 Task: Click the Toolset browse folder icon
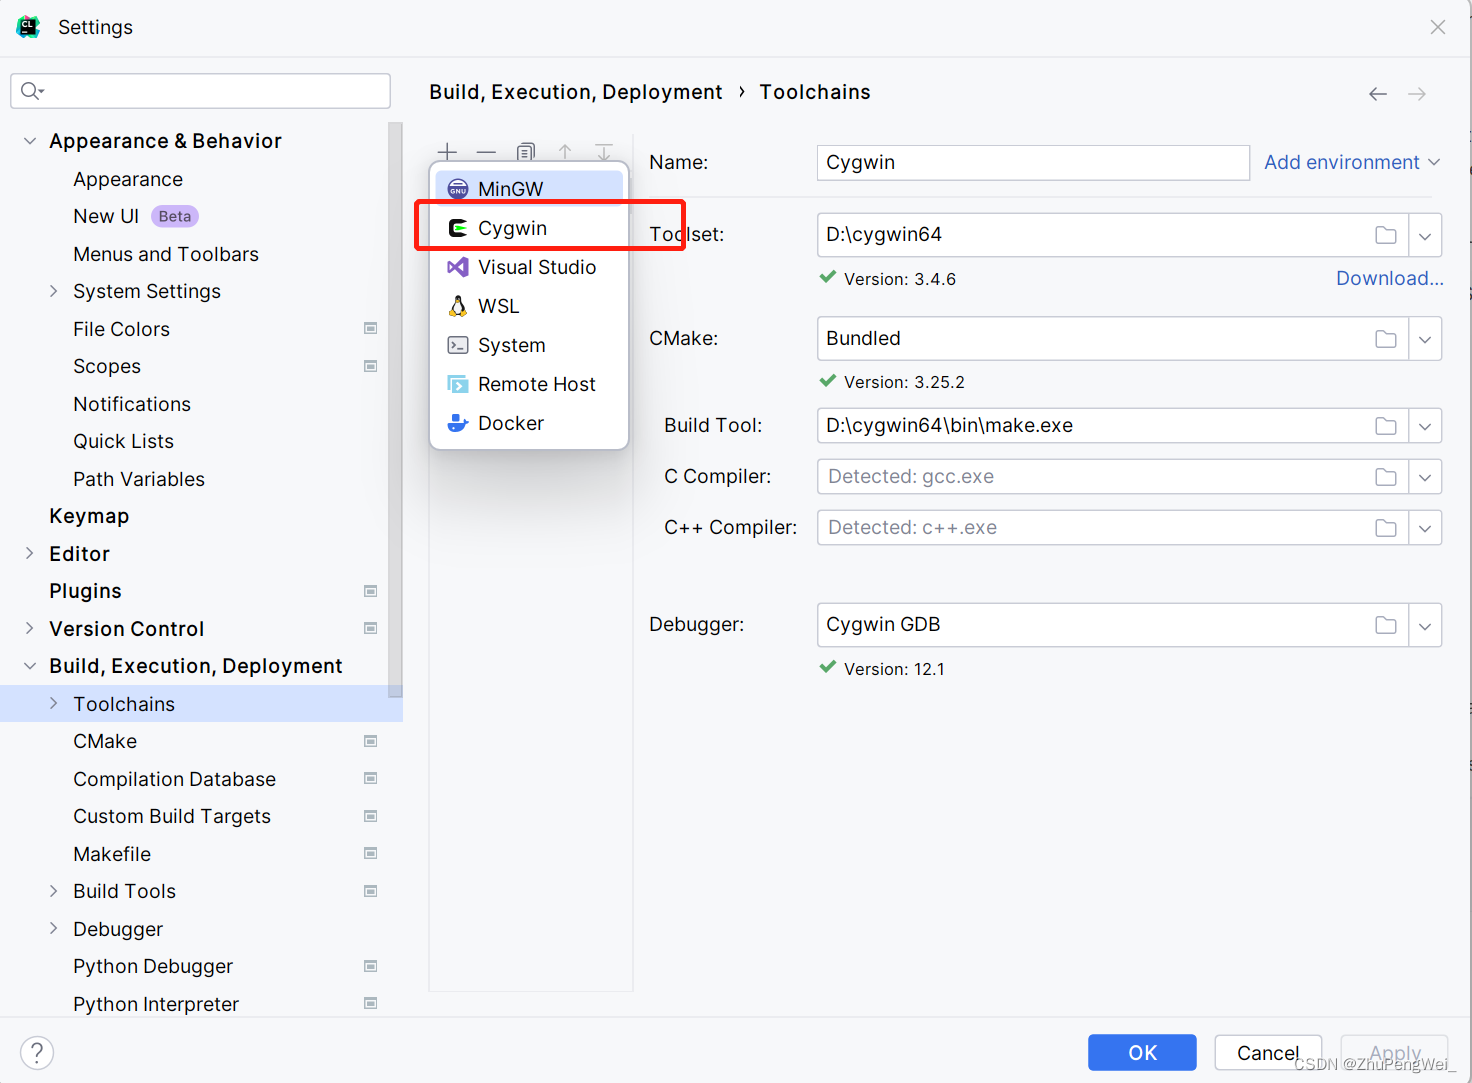[x=1386, y=235]
